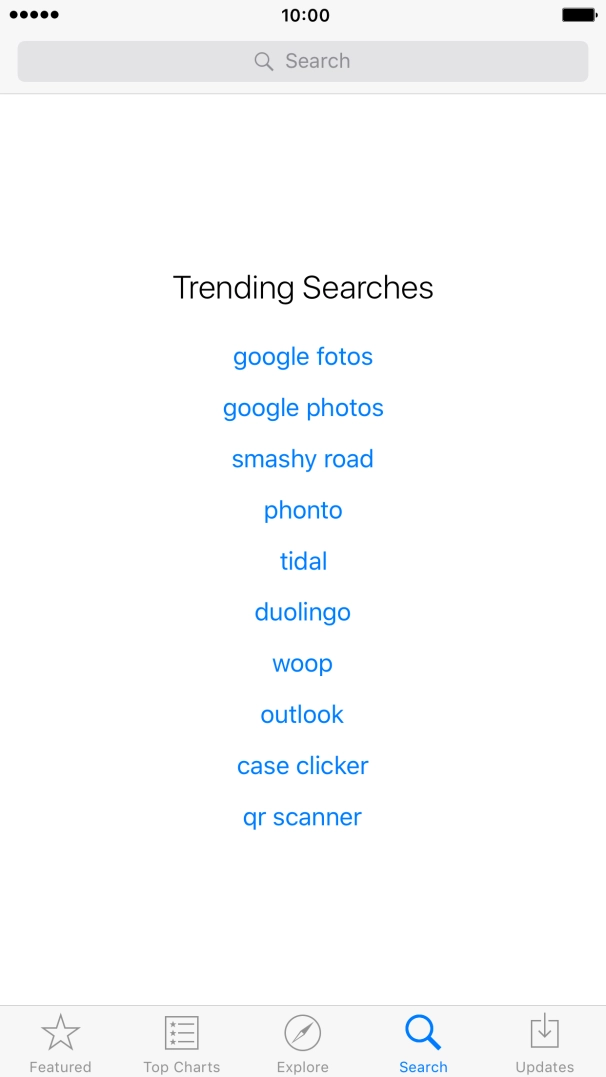Open the outlook trending search

[x=302, y=714]
